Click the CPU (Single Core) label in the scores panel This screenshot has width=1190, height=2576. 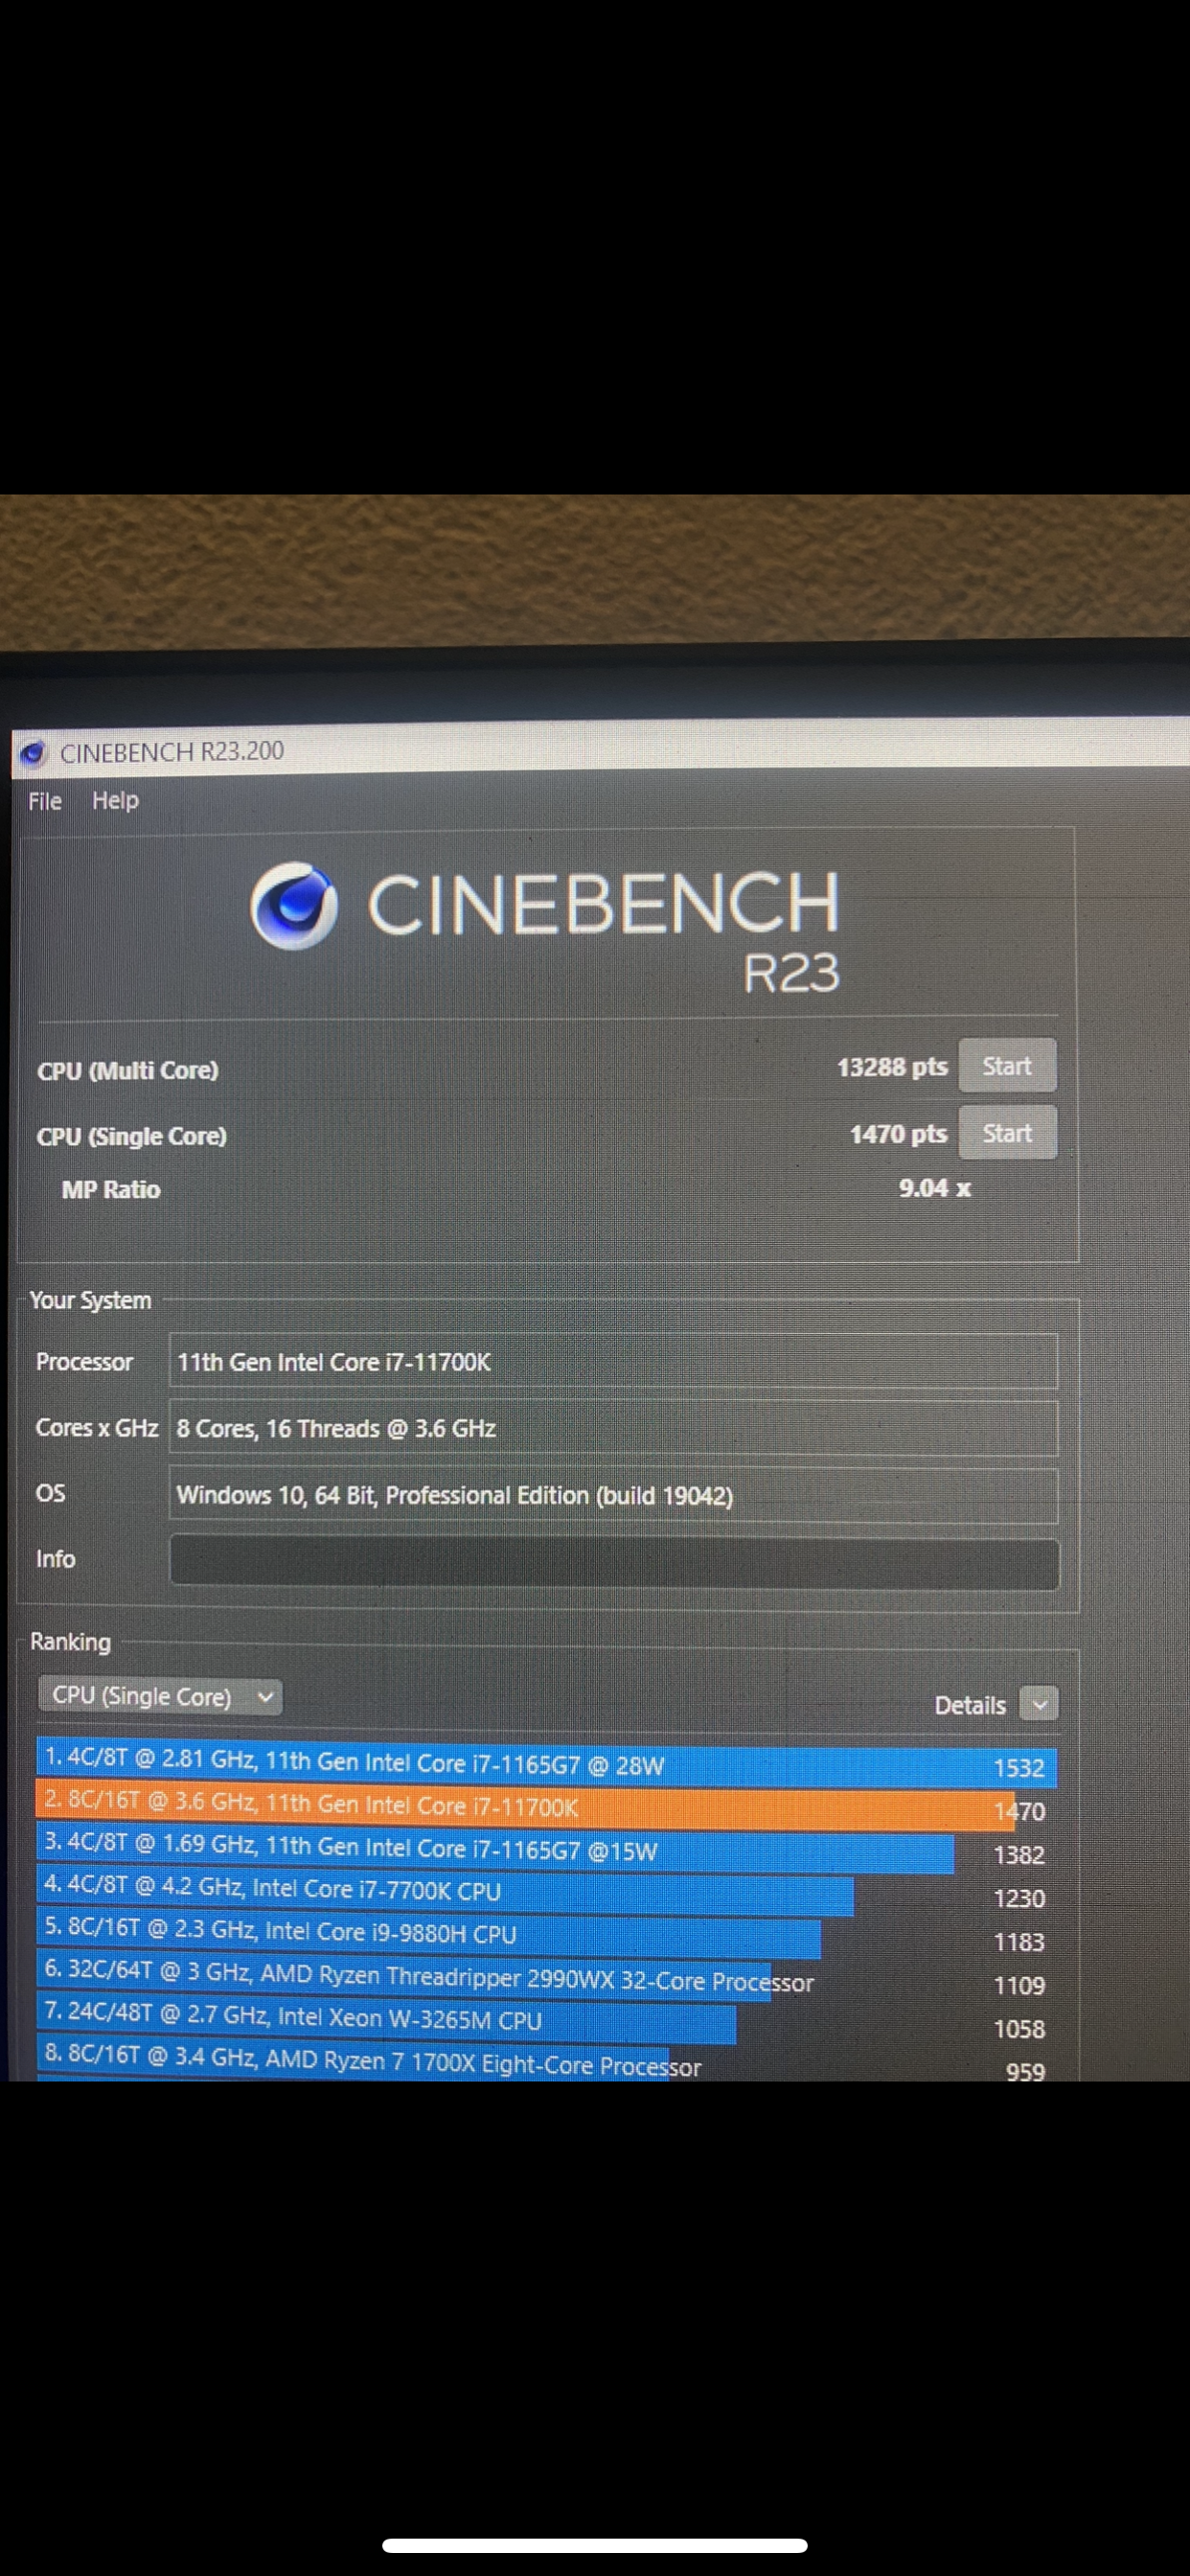point(132,1137)
